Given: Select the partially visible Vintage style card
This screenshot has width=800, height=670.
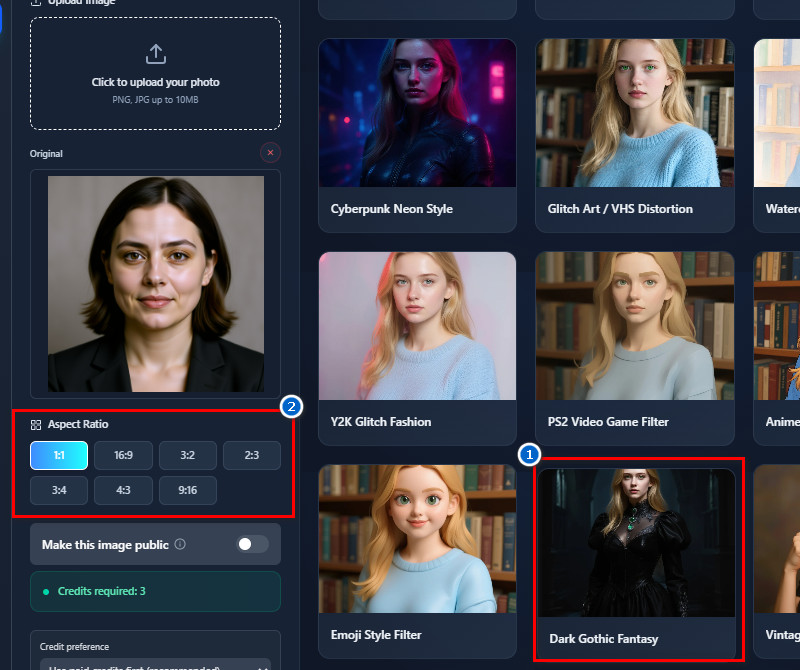Looking at the screenshot, I should pos(777,561).
